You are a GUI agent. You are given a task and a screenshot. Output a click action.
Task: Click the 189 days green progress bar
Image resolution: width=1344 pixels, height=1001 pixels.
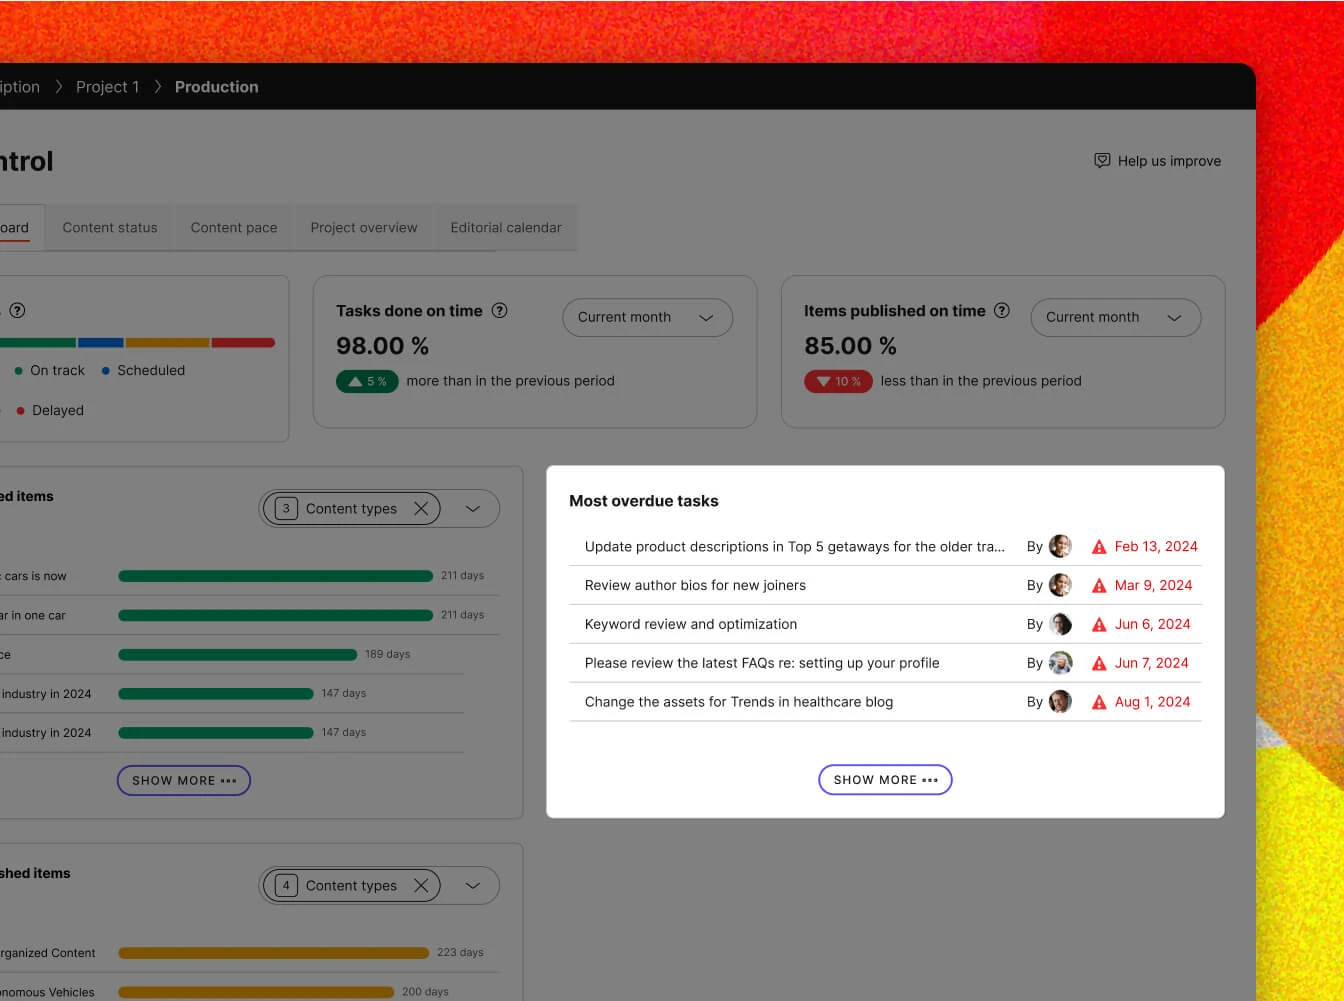point(237,655)
